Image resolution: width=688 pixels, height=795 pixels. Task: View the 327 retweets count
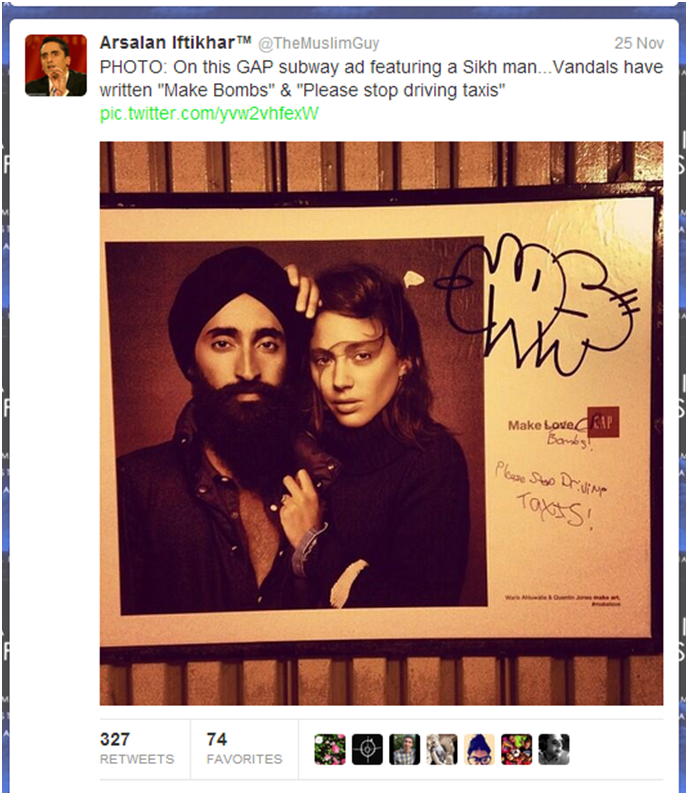[115, 739]
